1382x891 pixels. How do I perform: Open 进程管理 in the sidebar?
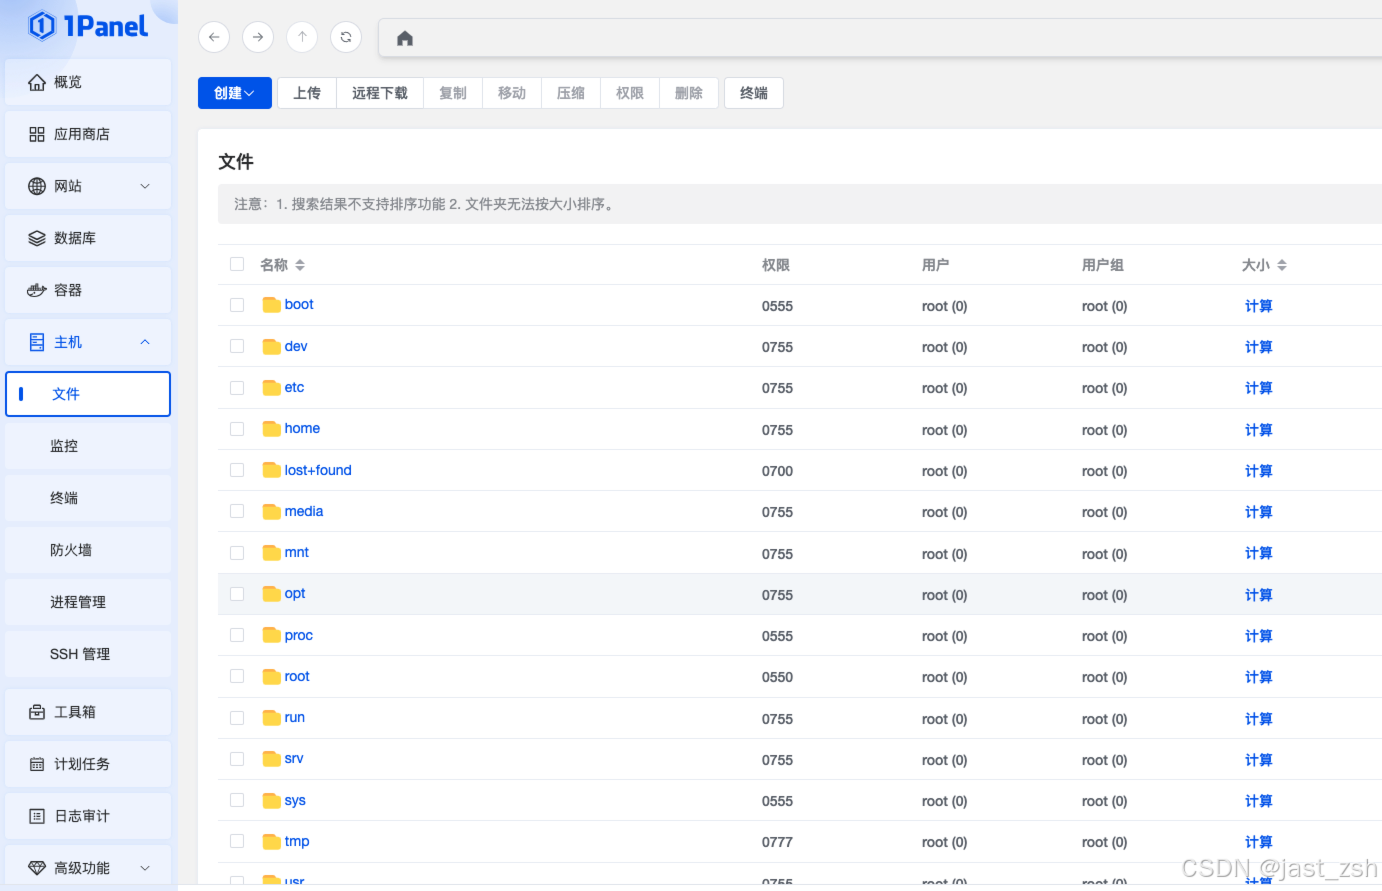88,602
